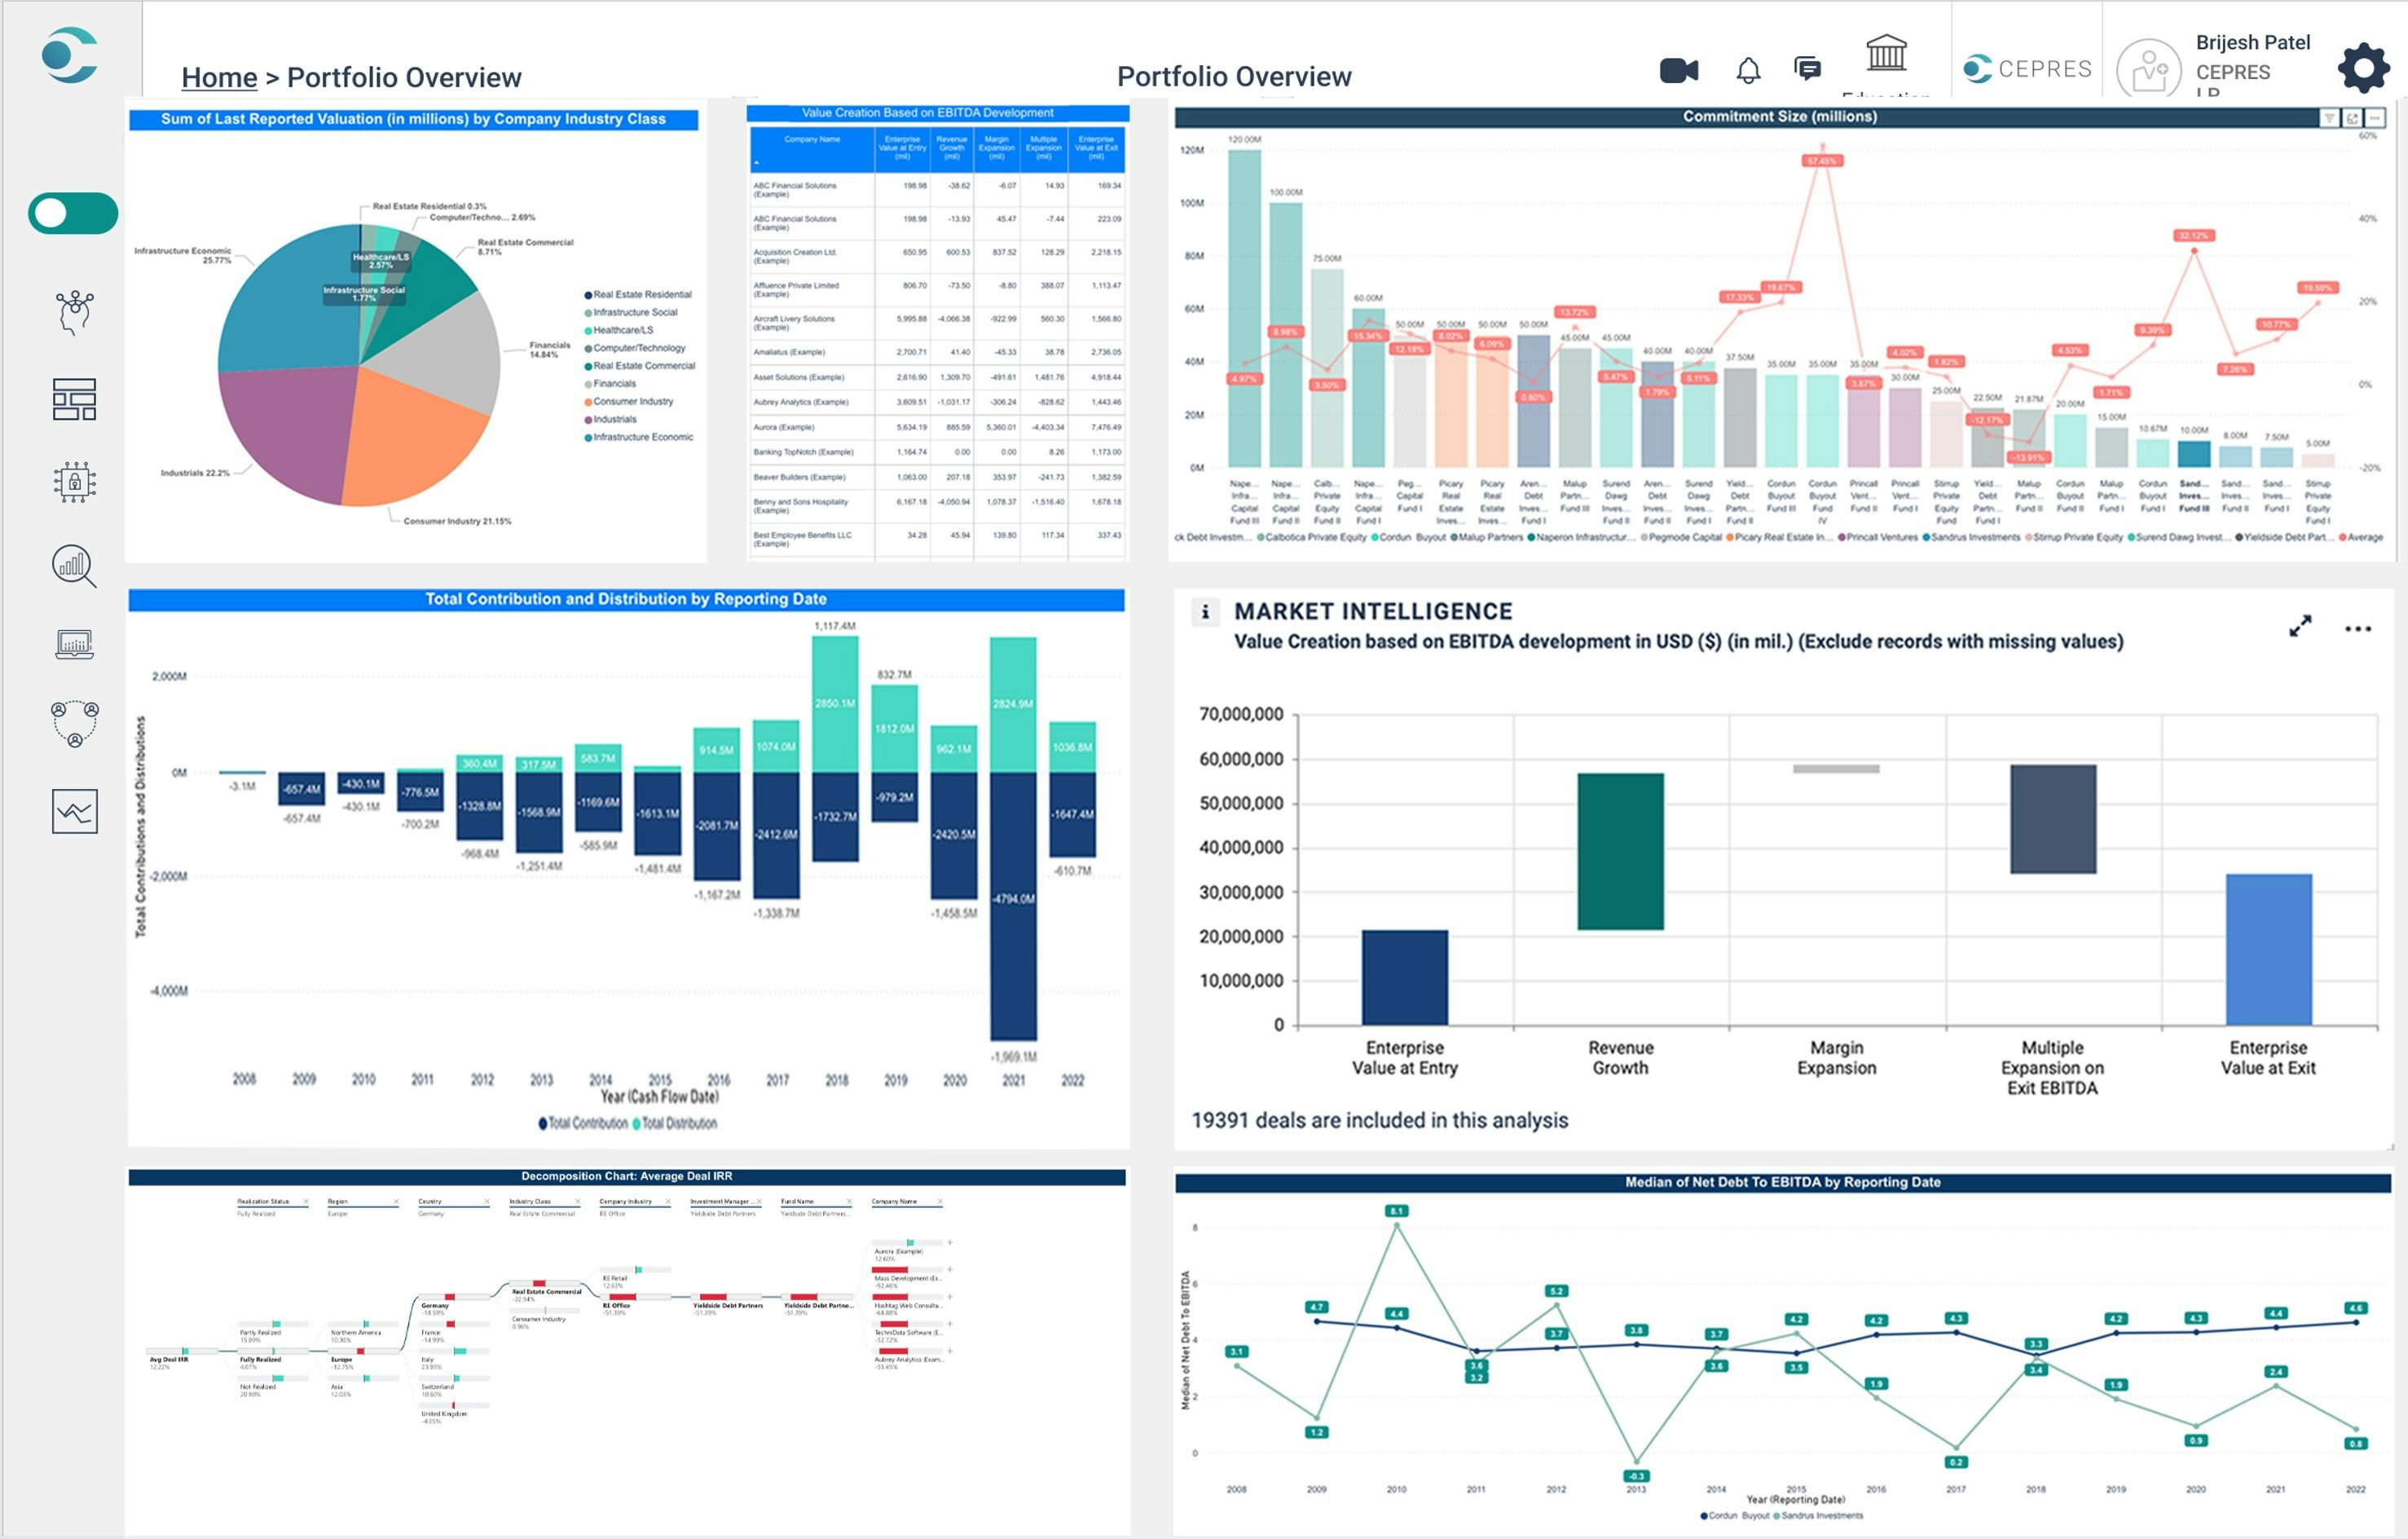Open the AI head network sidebar icon
Viewport: 2408px width, 1539px height.
74,312
